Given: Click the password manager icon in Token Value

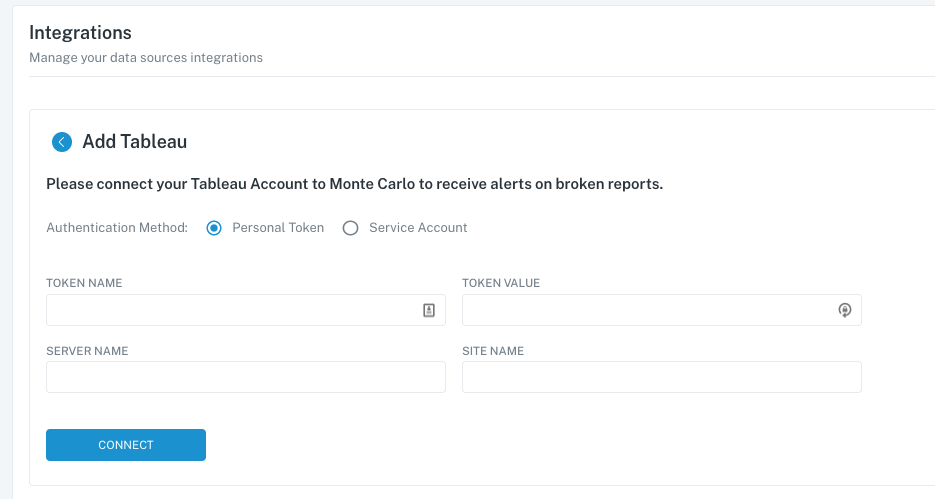Looking at the screenshot, I should tap(844, 311).
